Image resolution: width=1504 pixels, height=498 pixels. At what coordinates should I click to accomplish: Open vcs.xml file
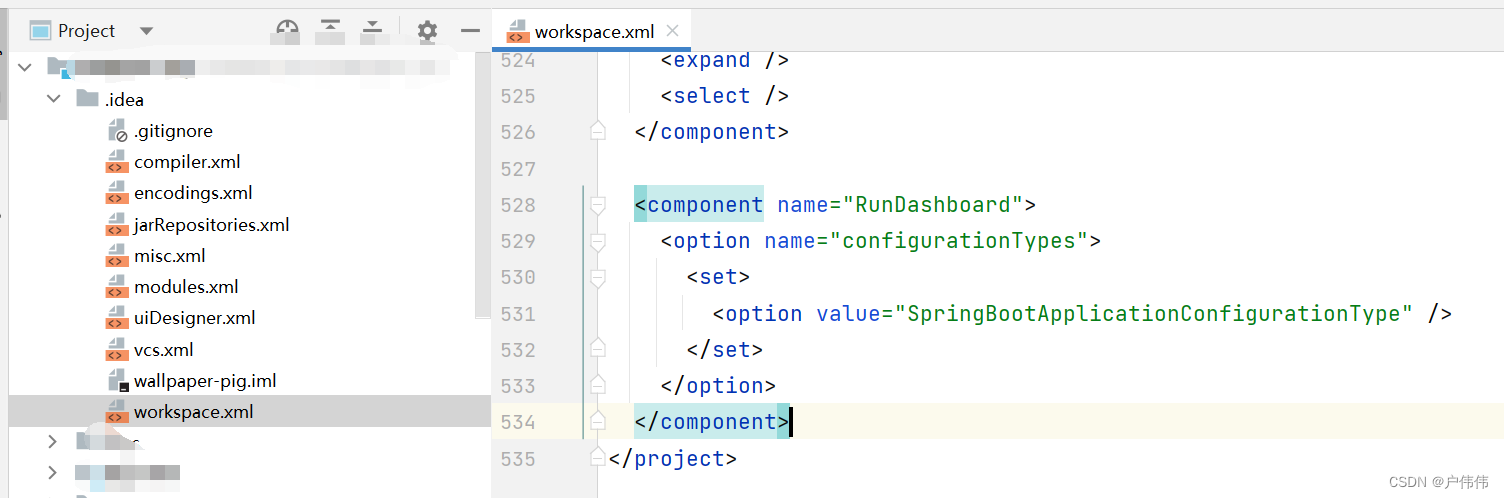164,350
